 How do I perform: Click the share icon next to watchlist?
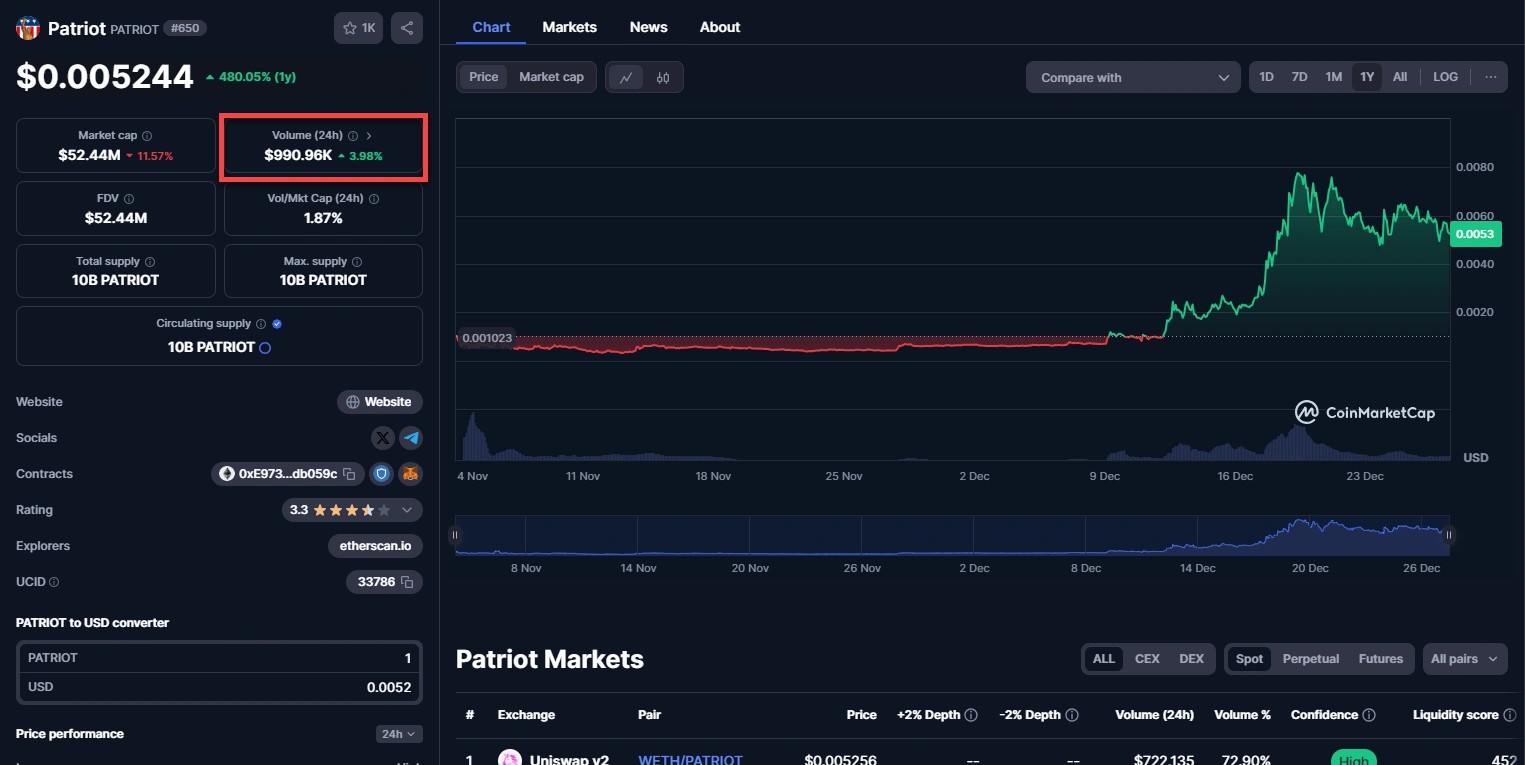tap(407, 28)
